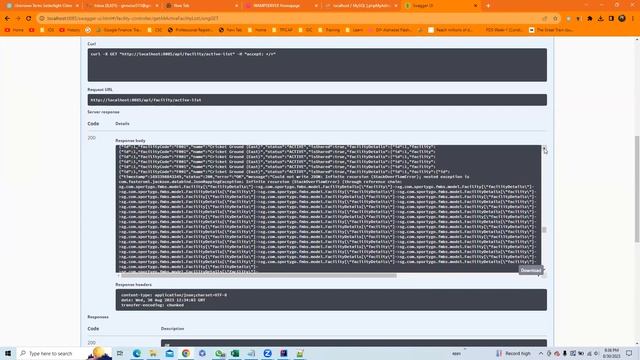Launch Microsoft Edge from the taskbar
640x360 pixels.
(137, 353)
